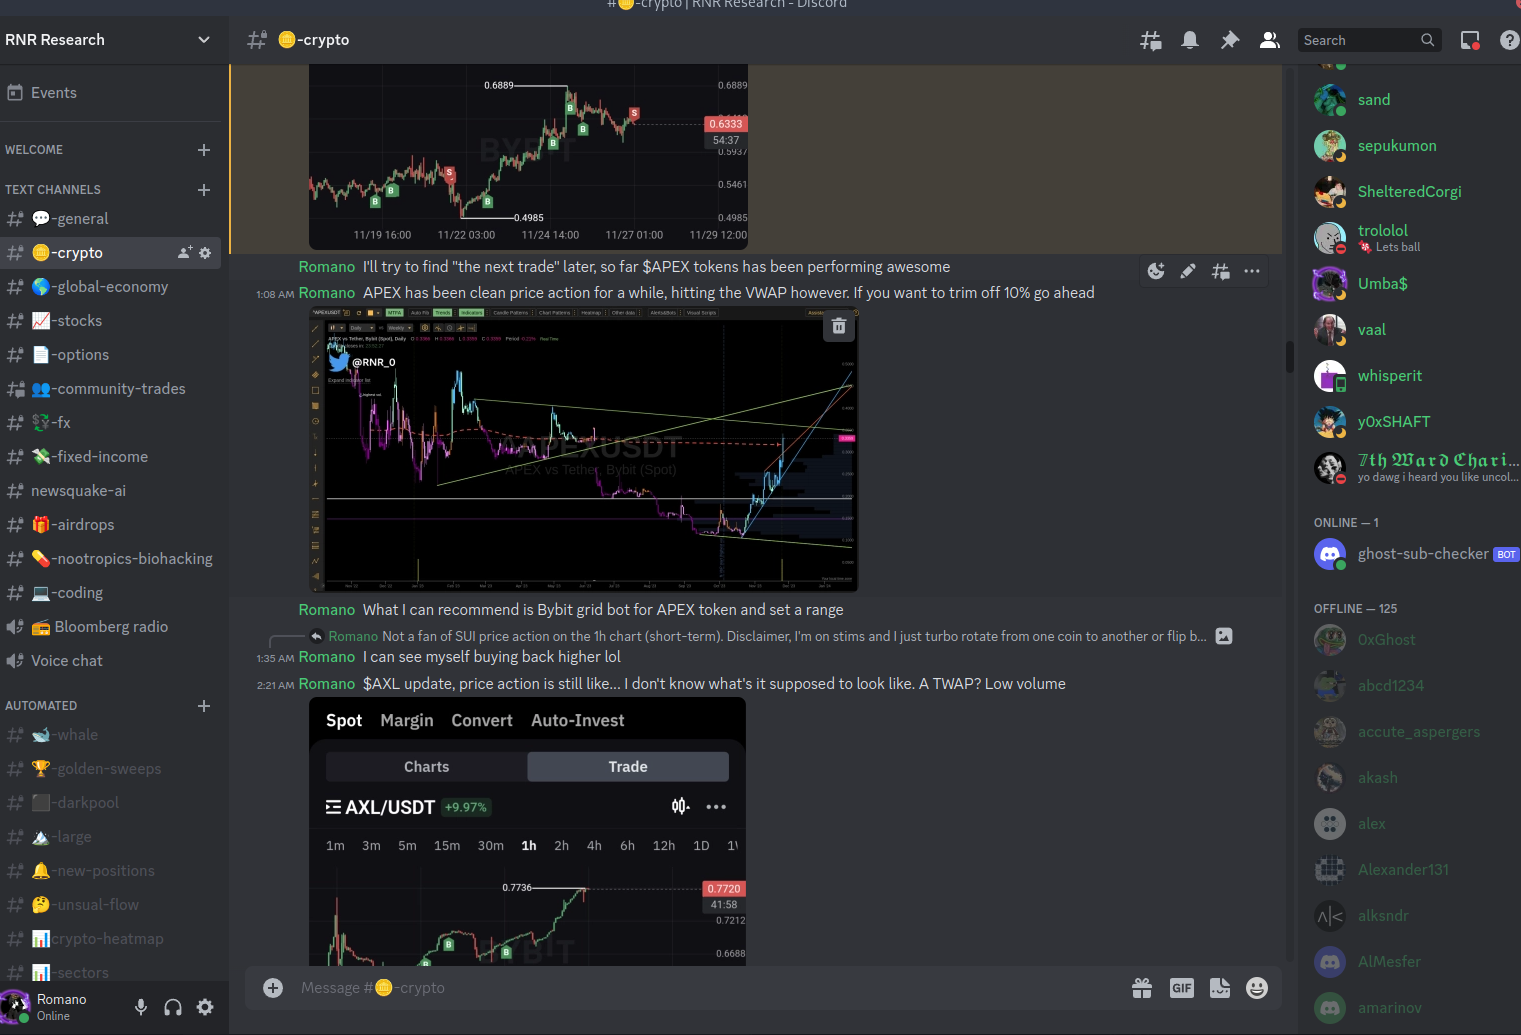Show pinned messages
1521x1035 pixels.
[x=1230, y=40]
